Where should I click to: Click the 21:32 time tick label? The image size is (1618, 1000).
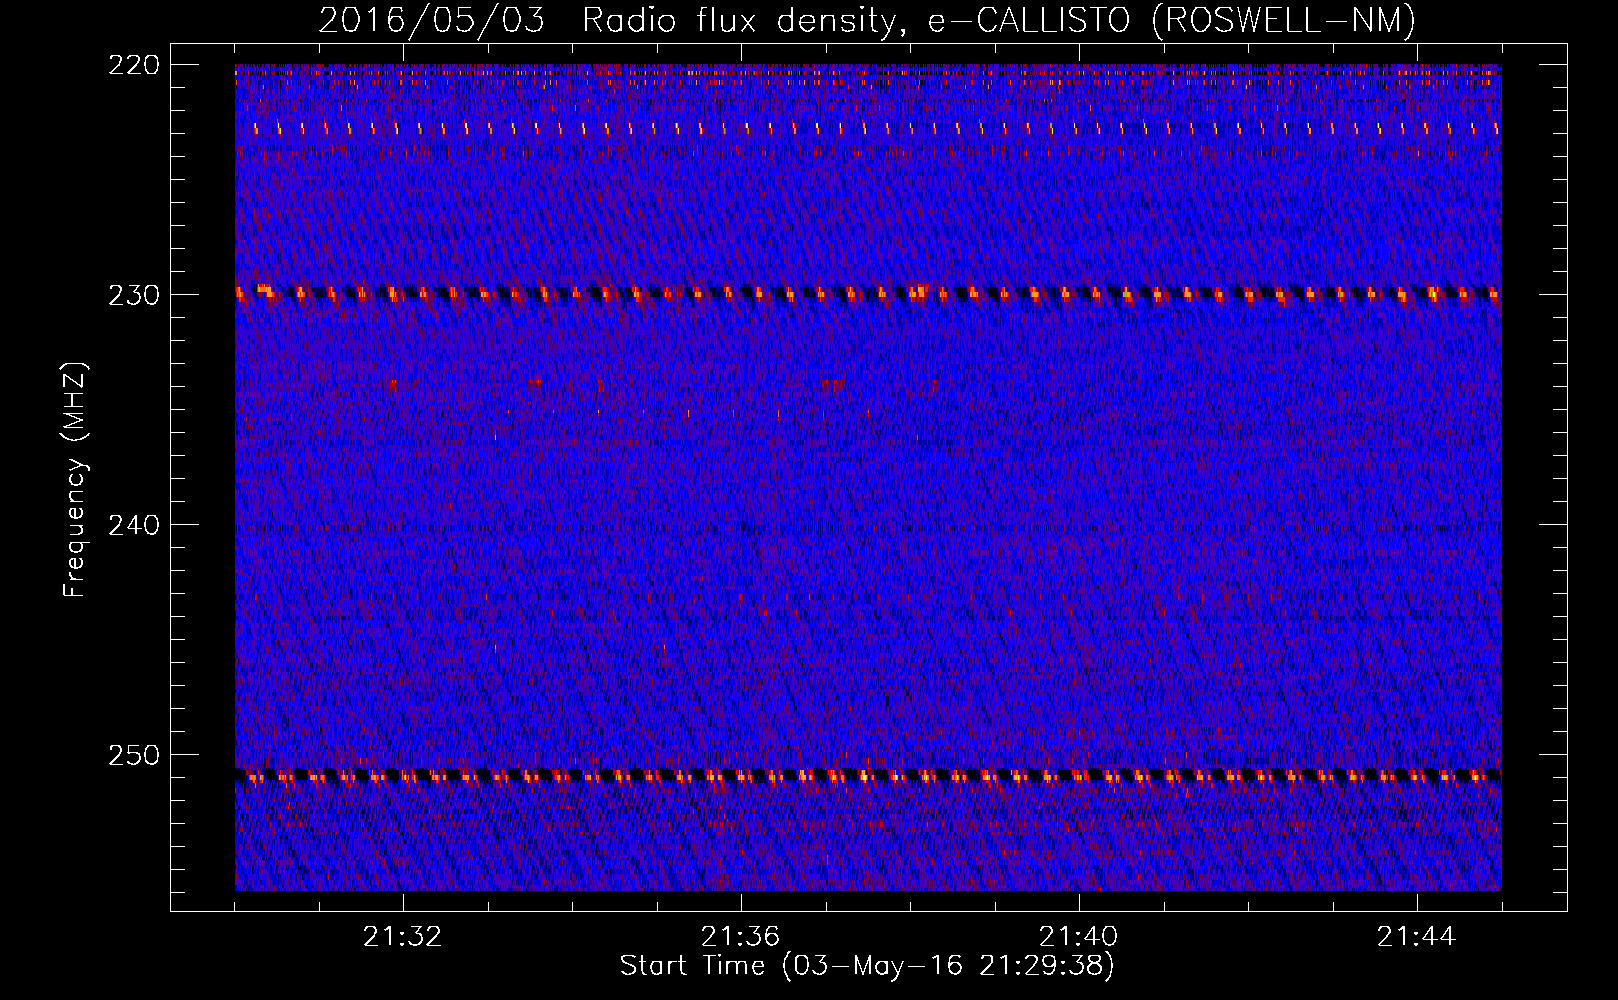403,936
